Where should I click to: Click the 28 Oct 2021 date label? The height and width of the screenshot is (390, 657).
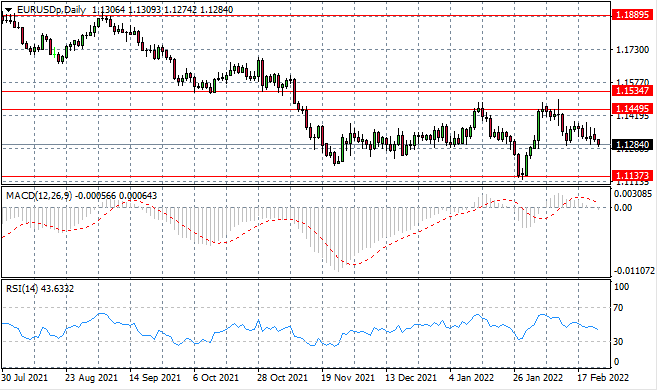click(x=282, y=377)
